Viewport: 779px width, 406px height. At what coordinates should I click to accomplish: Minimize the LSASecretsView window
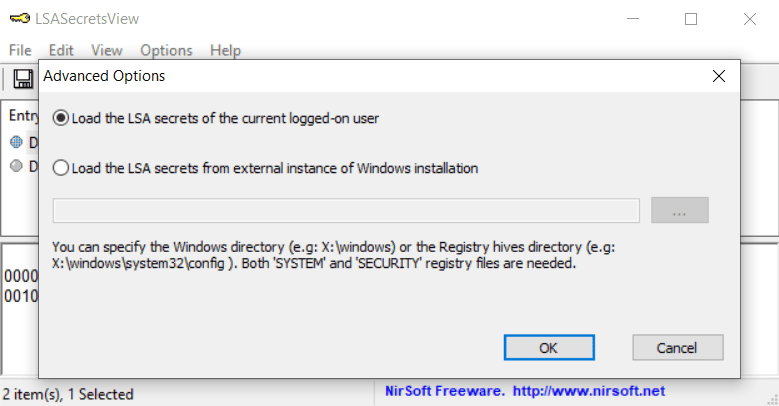coord(633,19)
